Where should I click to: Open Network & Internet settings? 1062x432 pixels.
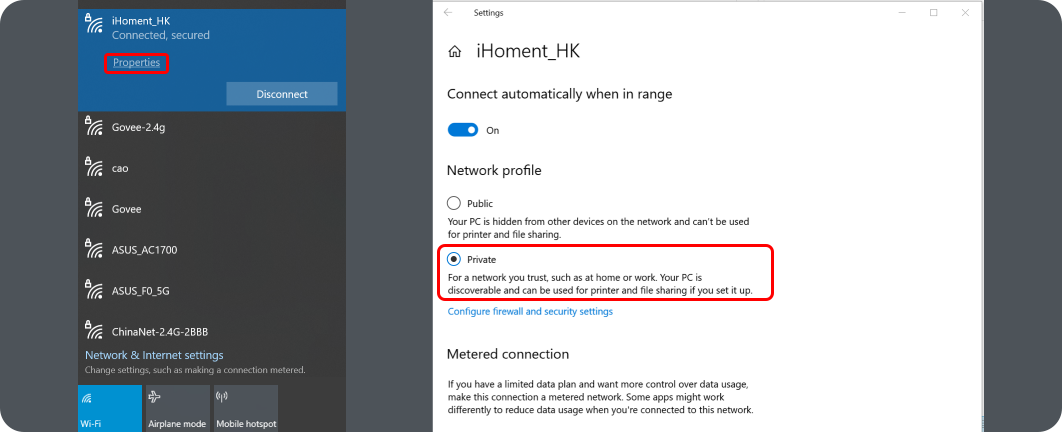154,355
